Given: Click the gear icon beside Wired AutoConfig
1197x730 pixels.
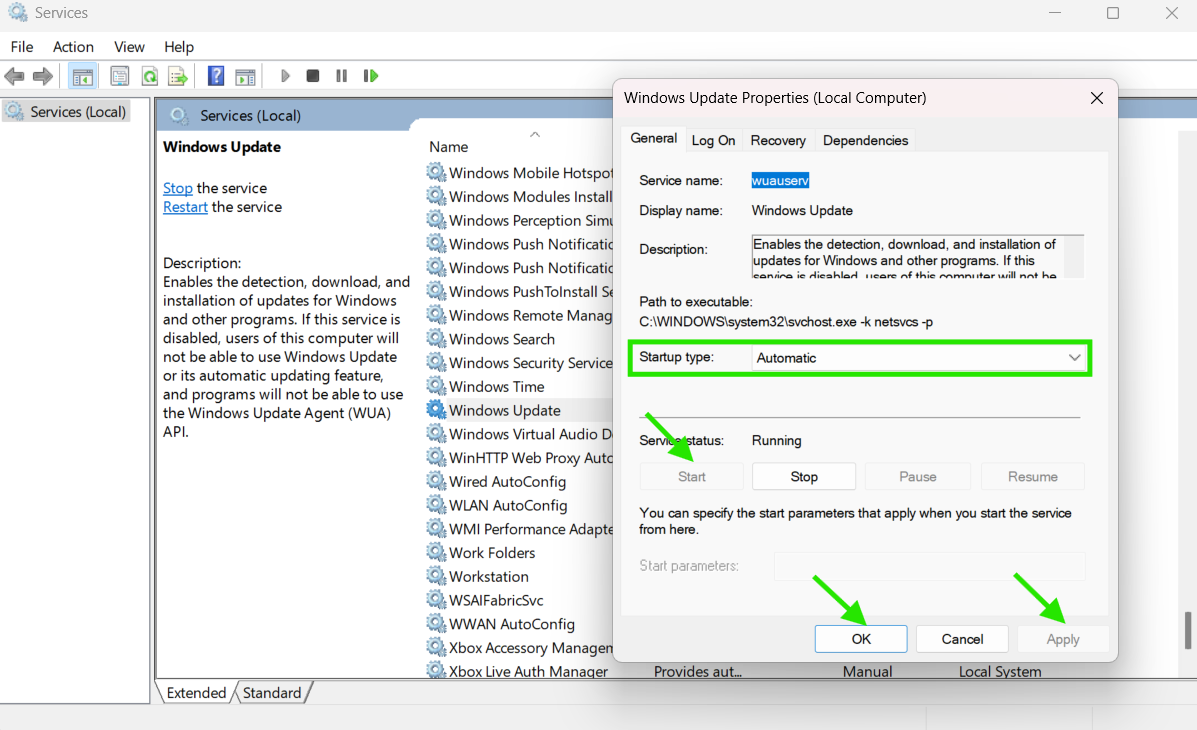Looking at the screenshot, I should tap(436, 480).
